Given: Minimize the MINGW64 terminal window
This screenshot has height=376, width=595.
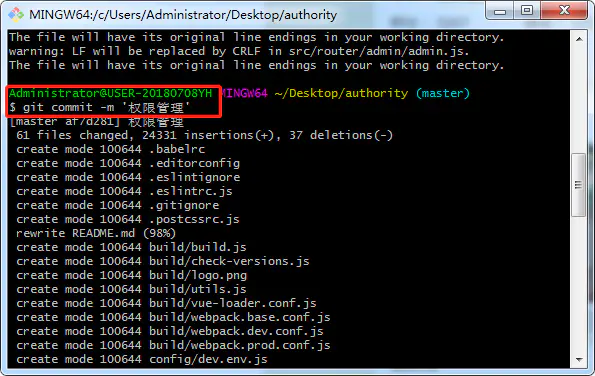Looking at the screenshot, I should tap(499, 11).
